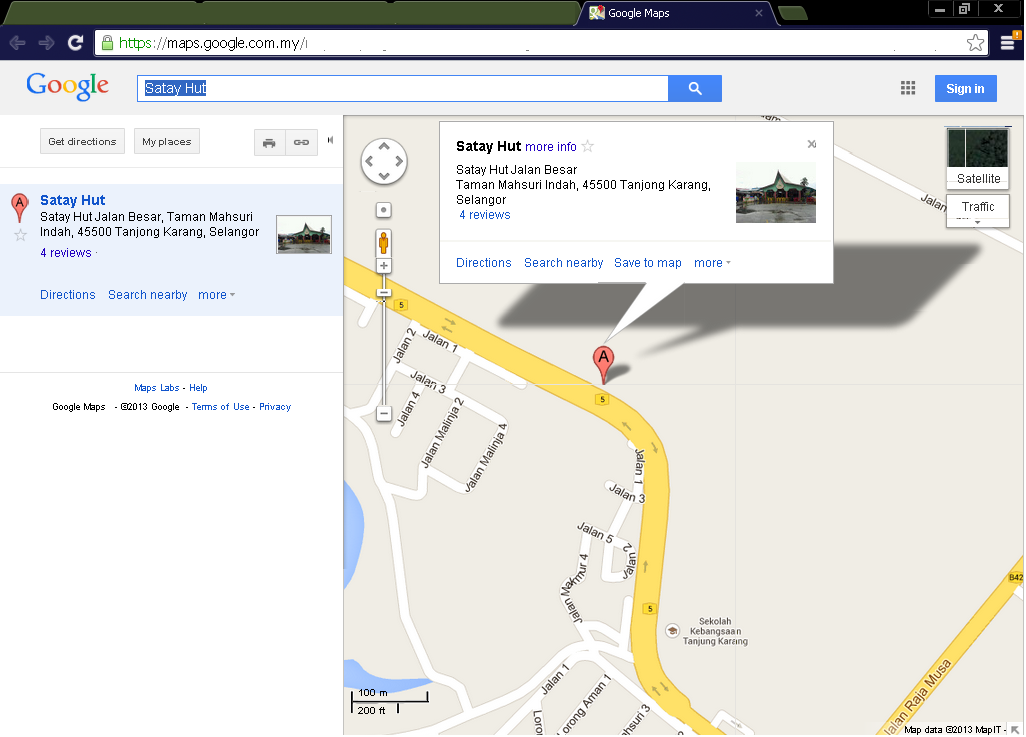Toggle the Traffic layer
The image size is (1026, 737).
[x=978, y=207]
